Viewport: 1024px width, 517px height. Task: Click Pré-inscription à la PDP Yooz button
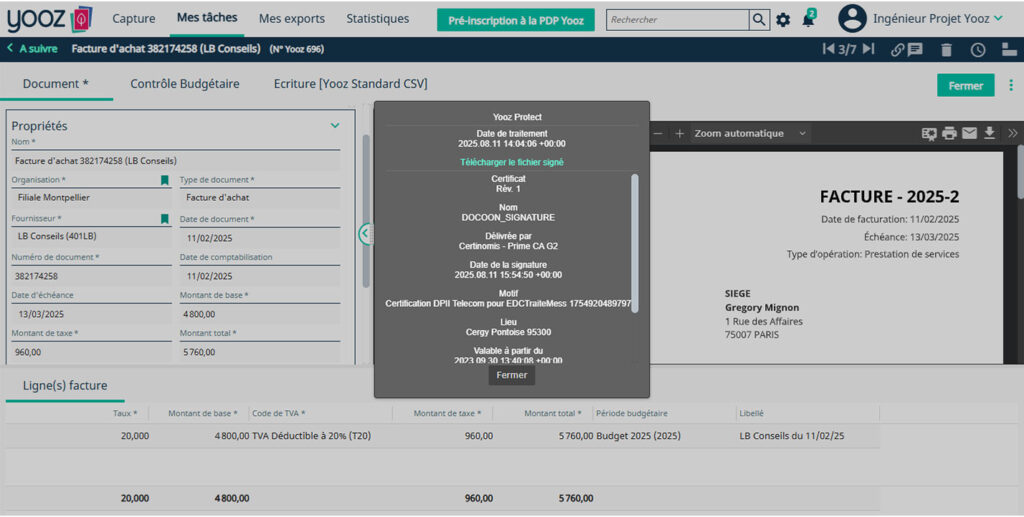(x=516, y=20)
